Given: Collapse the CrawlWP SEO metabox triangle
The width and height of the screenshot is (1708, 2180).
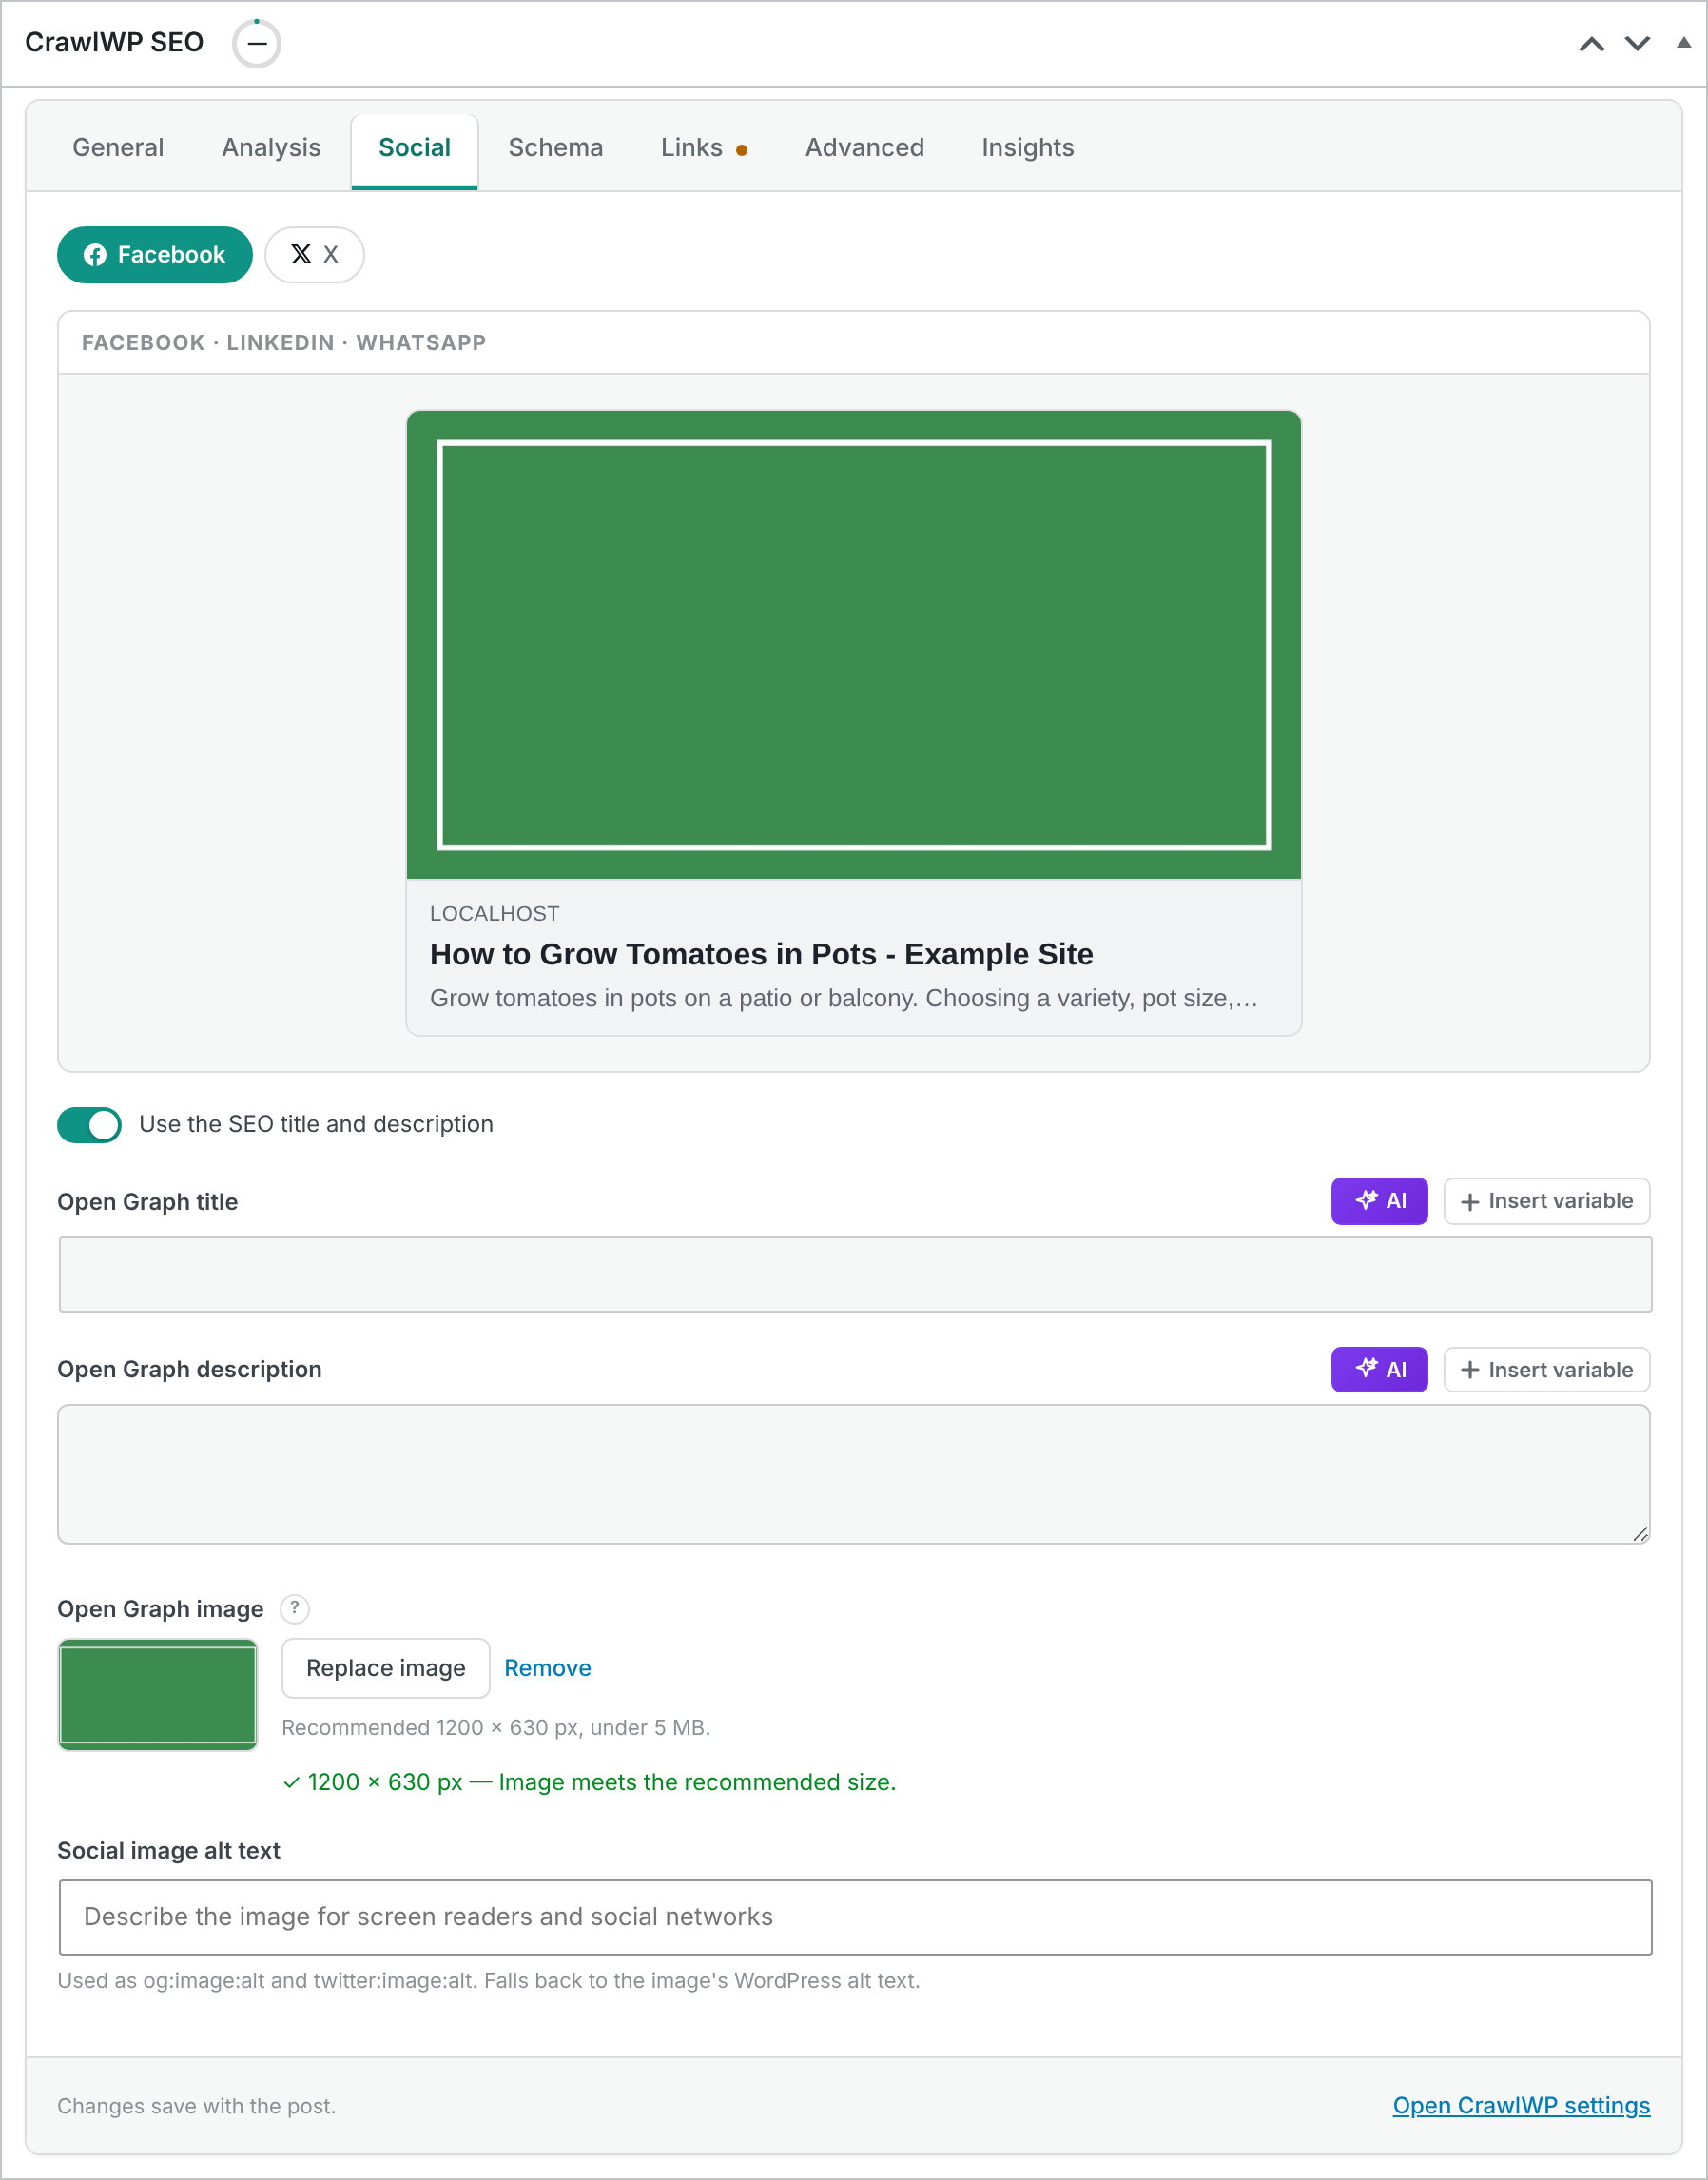Looking at the screenshot, I should pos(1684,43).
